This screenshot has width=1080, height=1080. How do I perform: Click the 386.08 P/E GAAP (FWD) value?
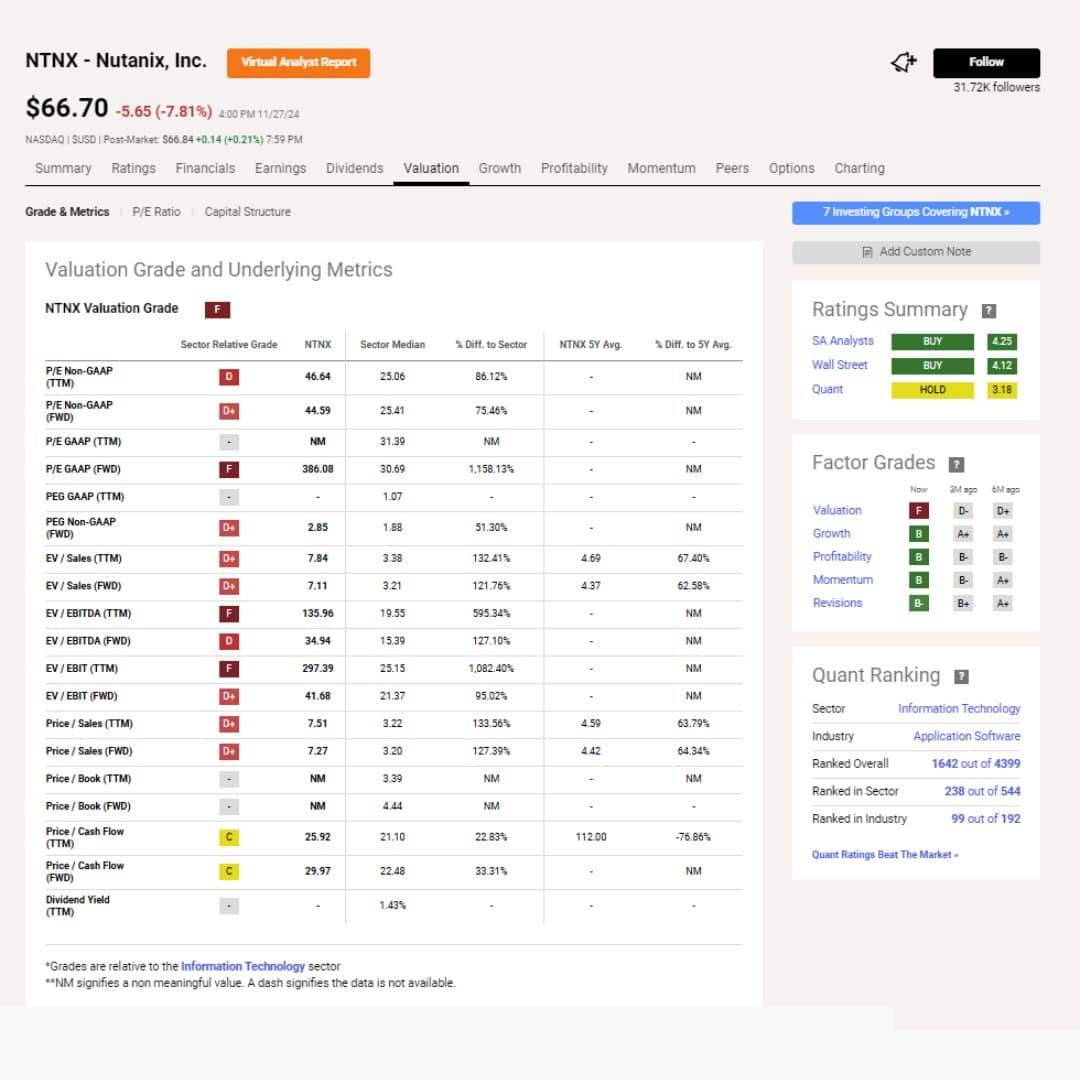(318, 469)
